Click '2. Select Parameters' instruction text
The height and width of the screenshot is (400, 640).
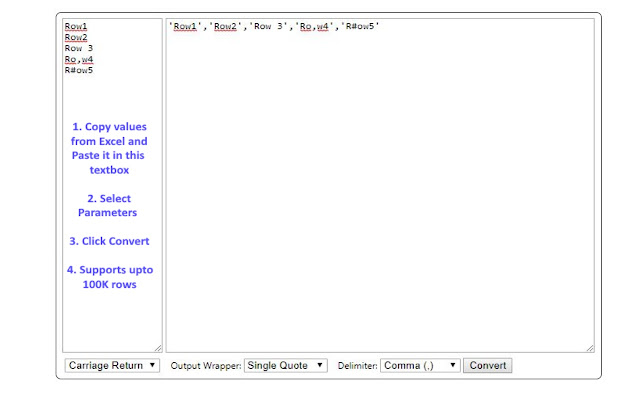[108, 205]
